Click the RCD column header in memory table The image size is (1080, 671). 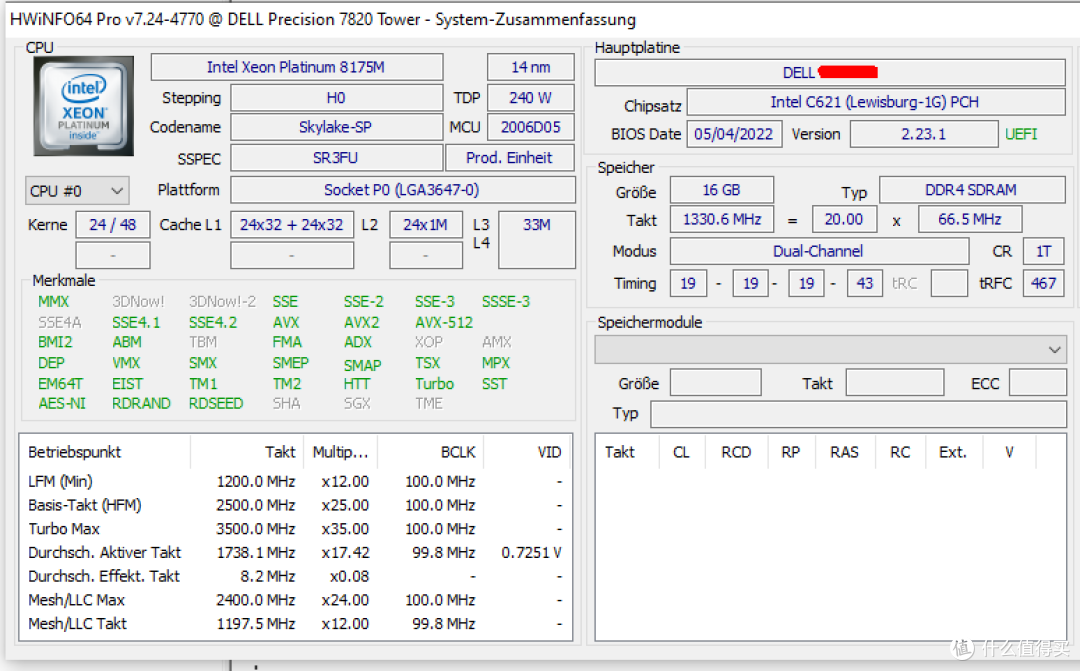[x=736, y=452]
